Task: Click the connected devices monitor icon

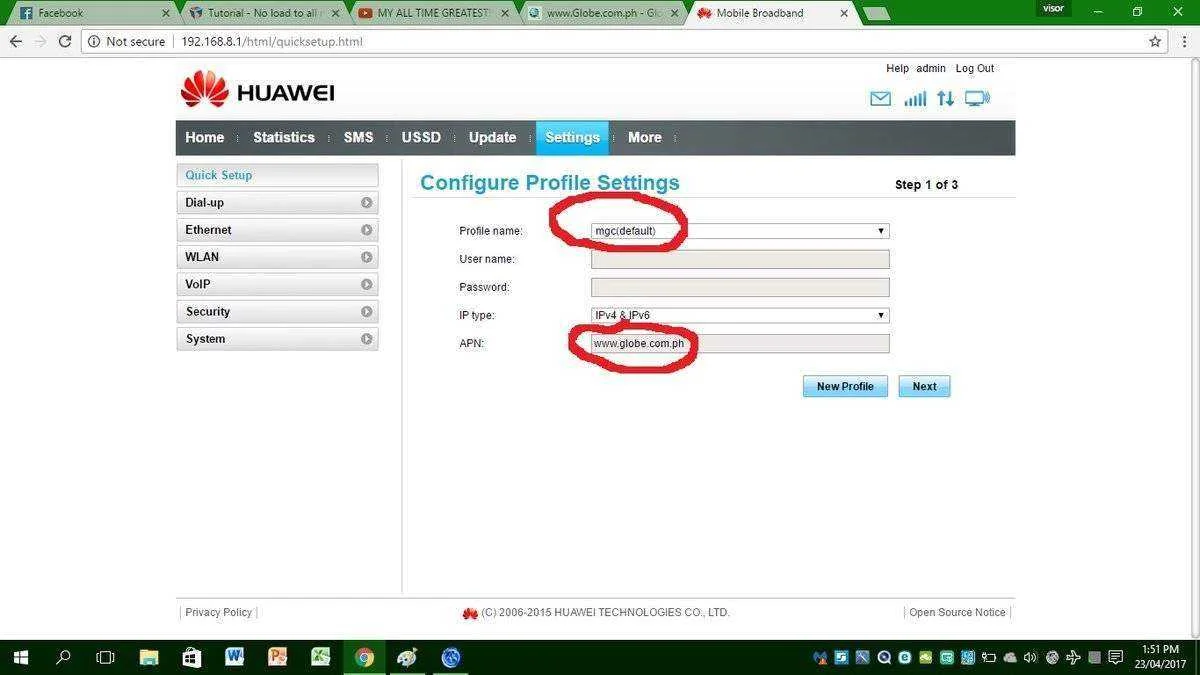Action: (977, 99)
